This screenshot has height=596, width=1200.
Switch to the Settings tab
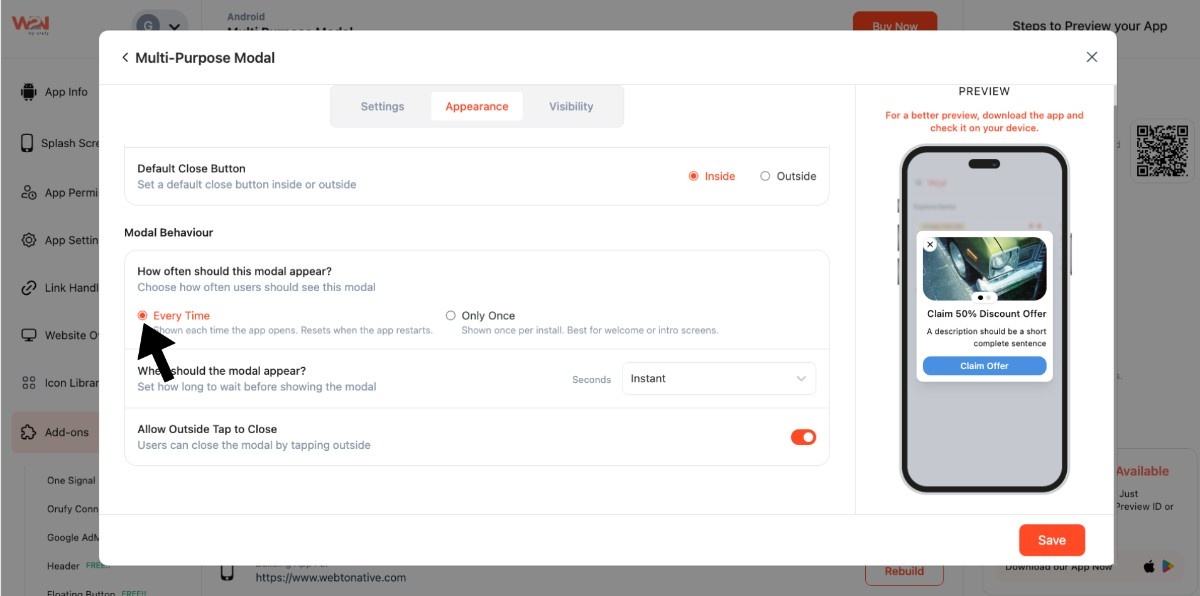click(382, 107)
